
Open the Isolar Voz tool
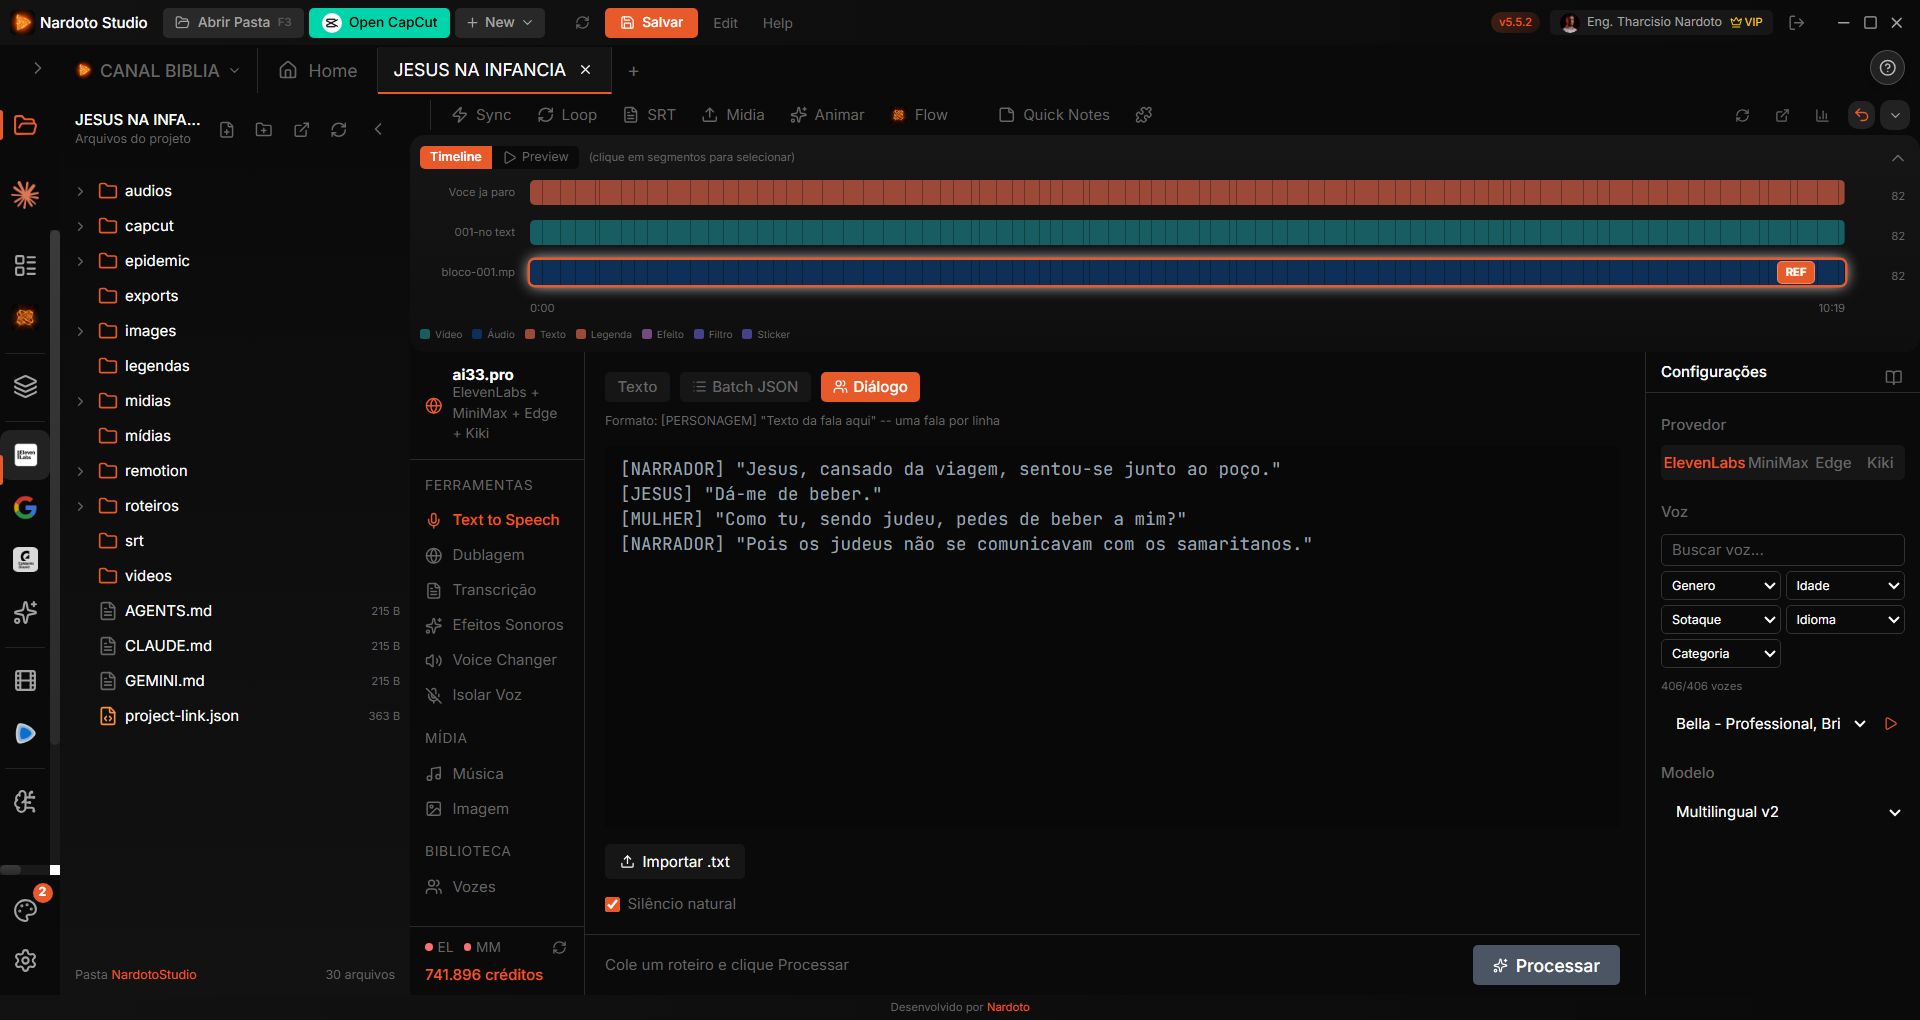[486, 694]
